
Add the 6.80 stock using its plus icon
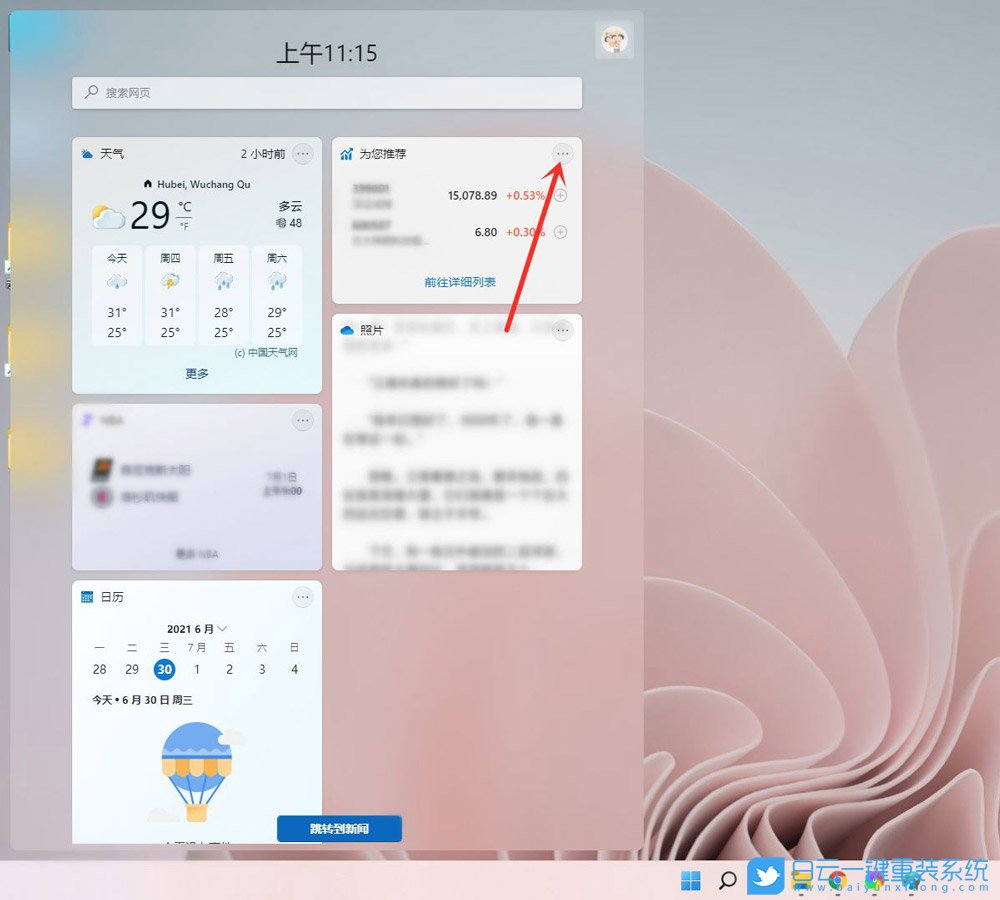click(560, 232)
